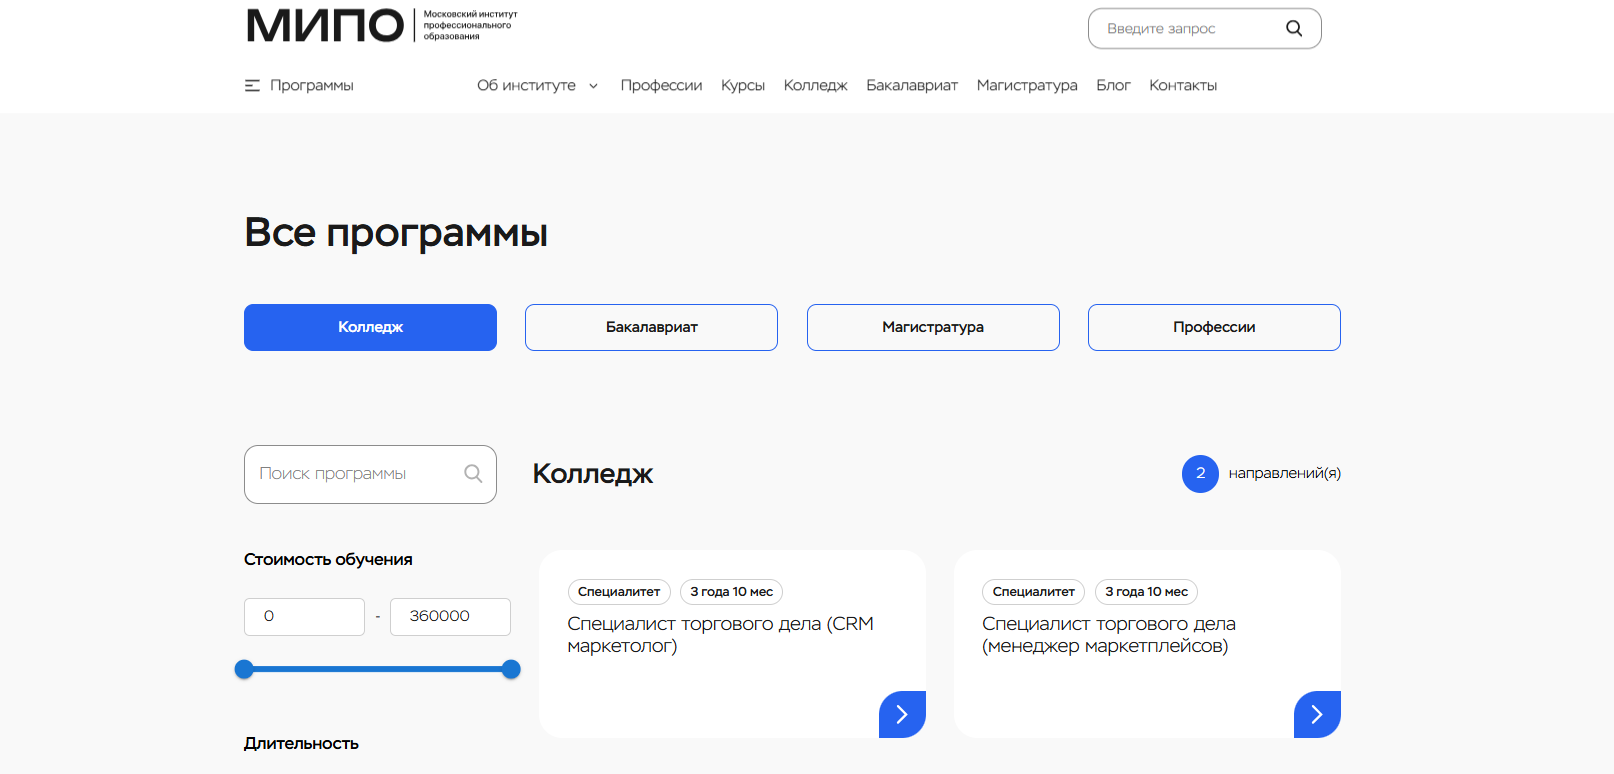Click the Длительность filter heading
Screen dimensions: 1614x774
pyautogui.click(x=301, y=743)
